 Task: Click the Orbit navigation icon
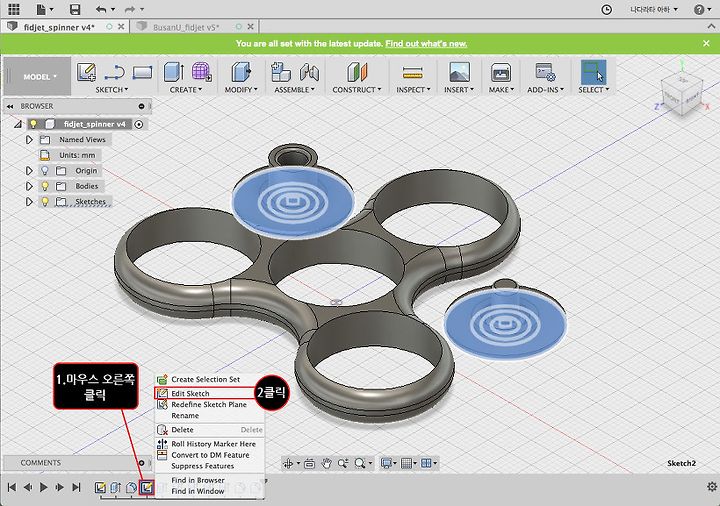point(288,464)
